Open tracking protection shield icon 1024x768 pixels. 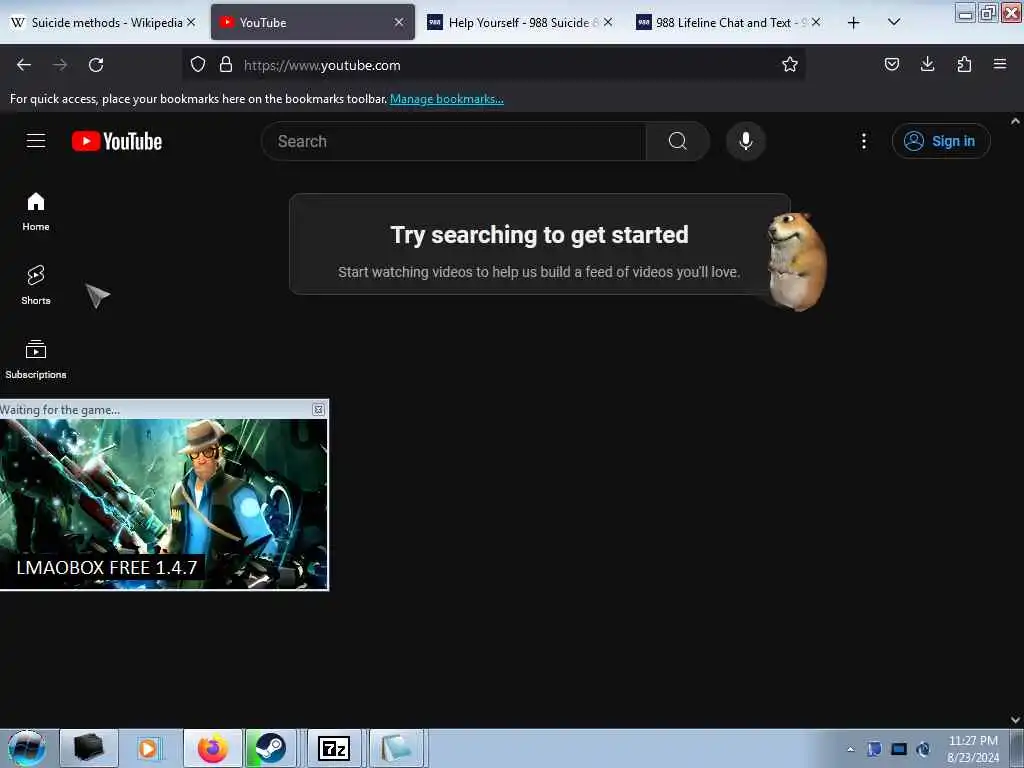[198, 65]
